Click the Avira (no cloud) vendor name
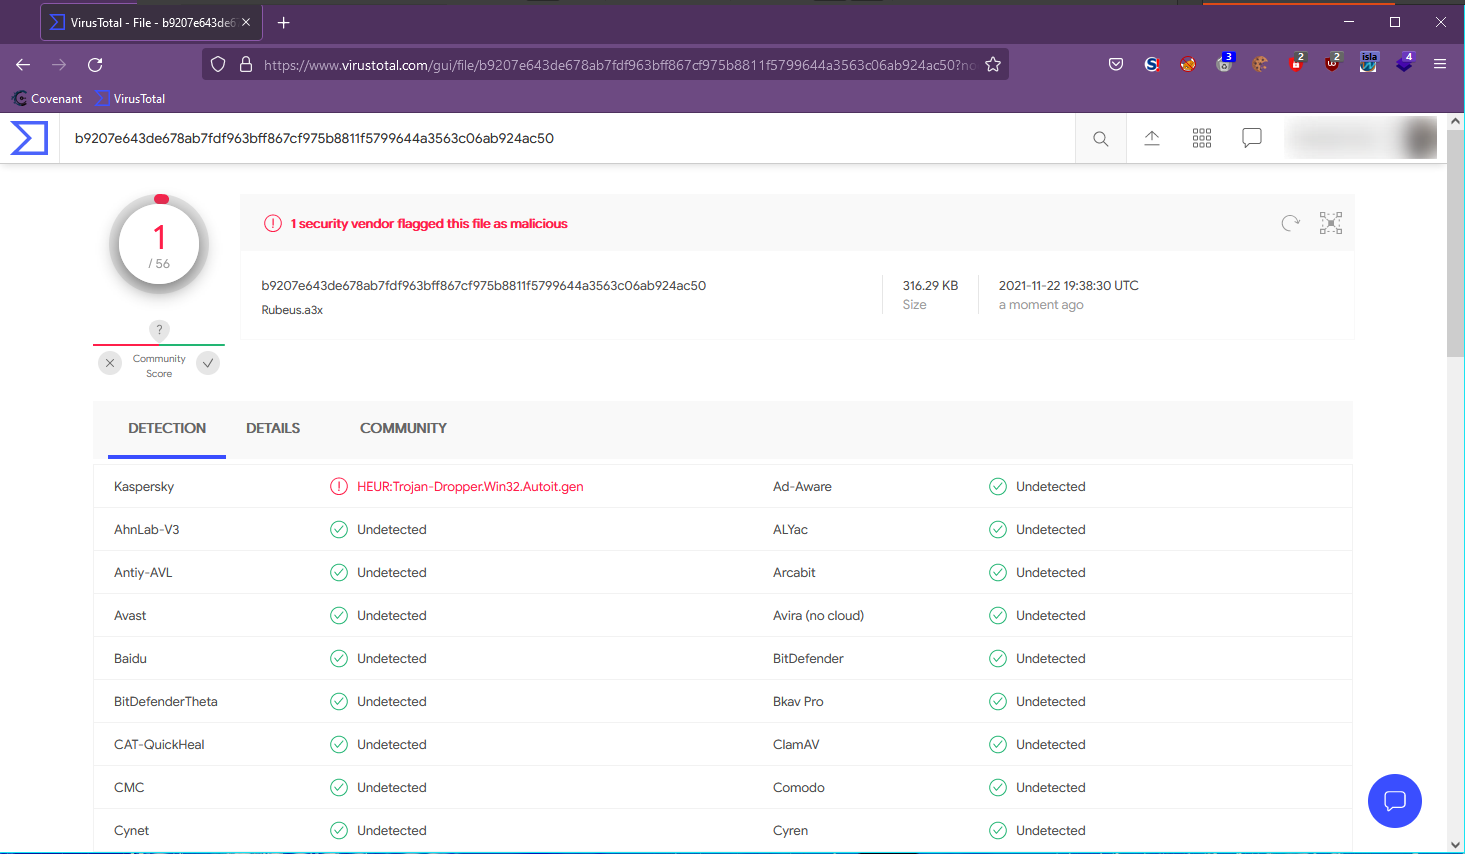 (x=818, y=616)
